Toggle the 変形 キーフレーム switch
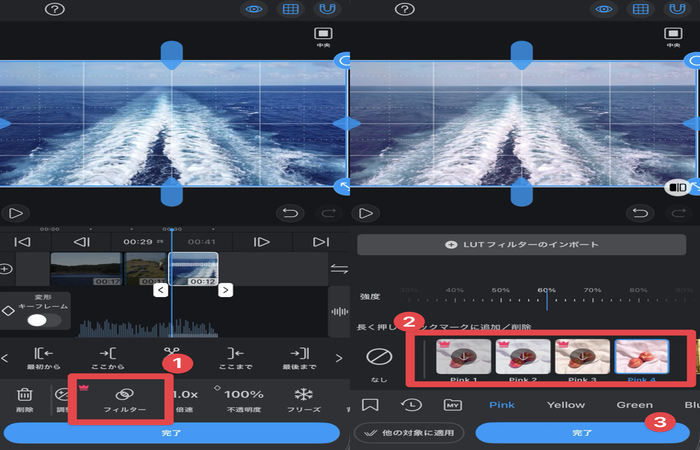The image size is (700, 450). click(x=43, y=320)
